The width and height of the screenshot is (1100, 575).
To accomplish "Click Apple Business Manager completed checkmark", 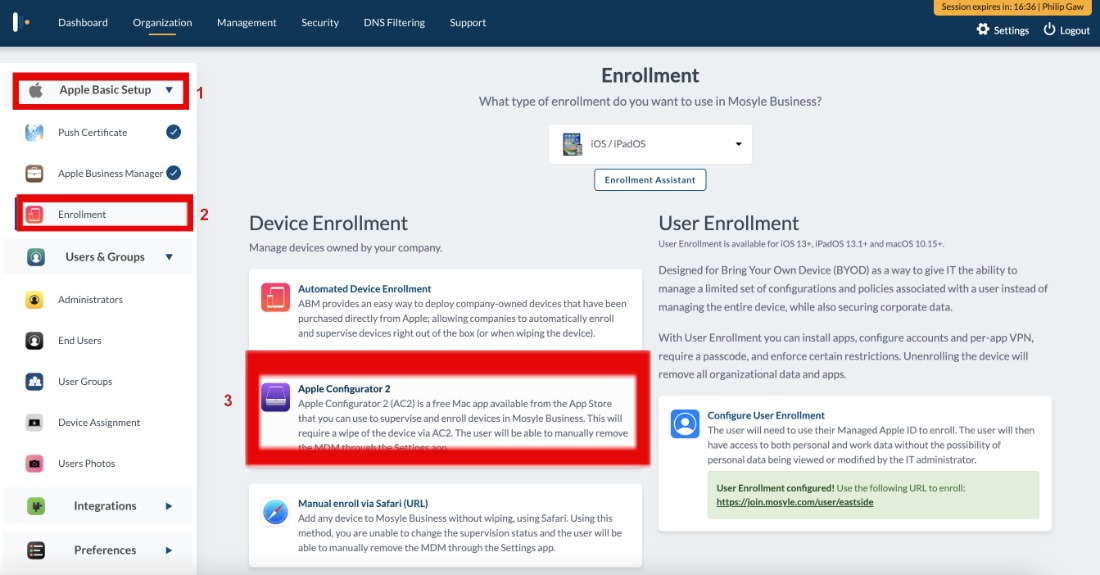I will coord(173,172).
